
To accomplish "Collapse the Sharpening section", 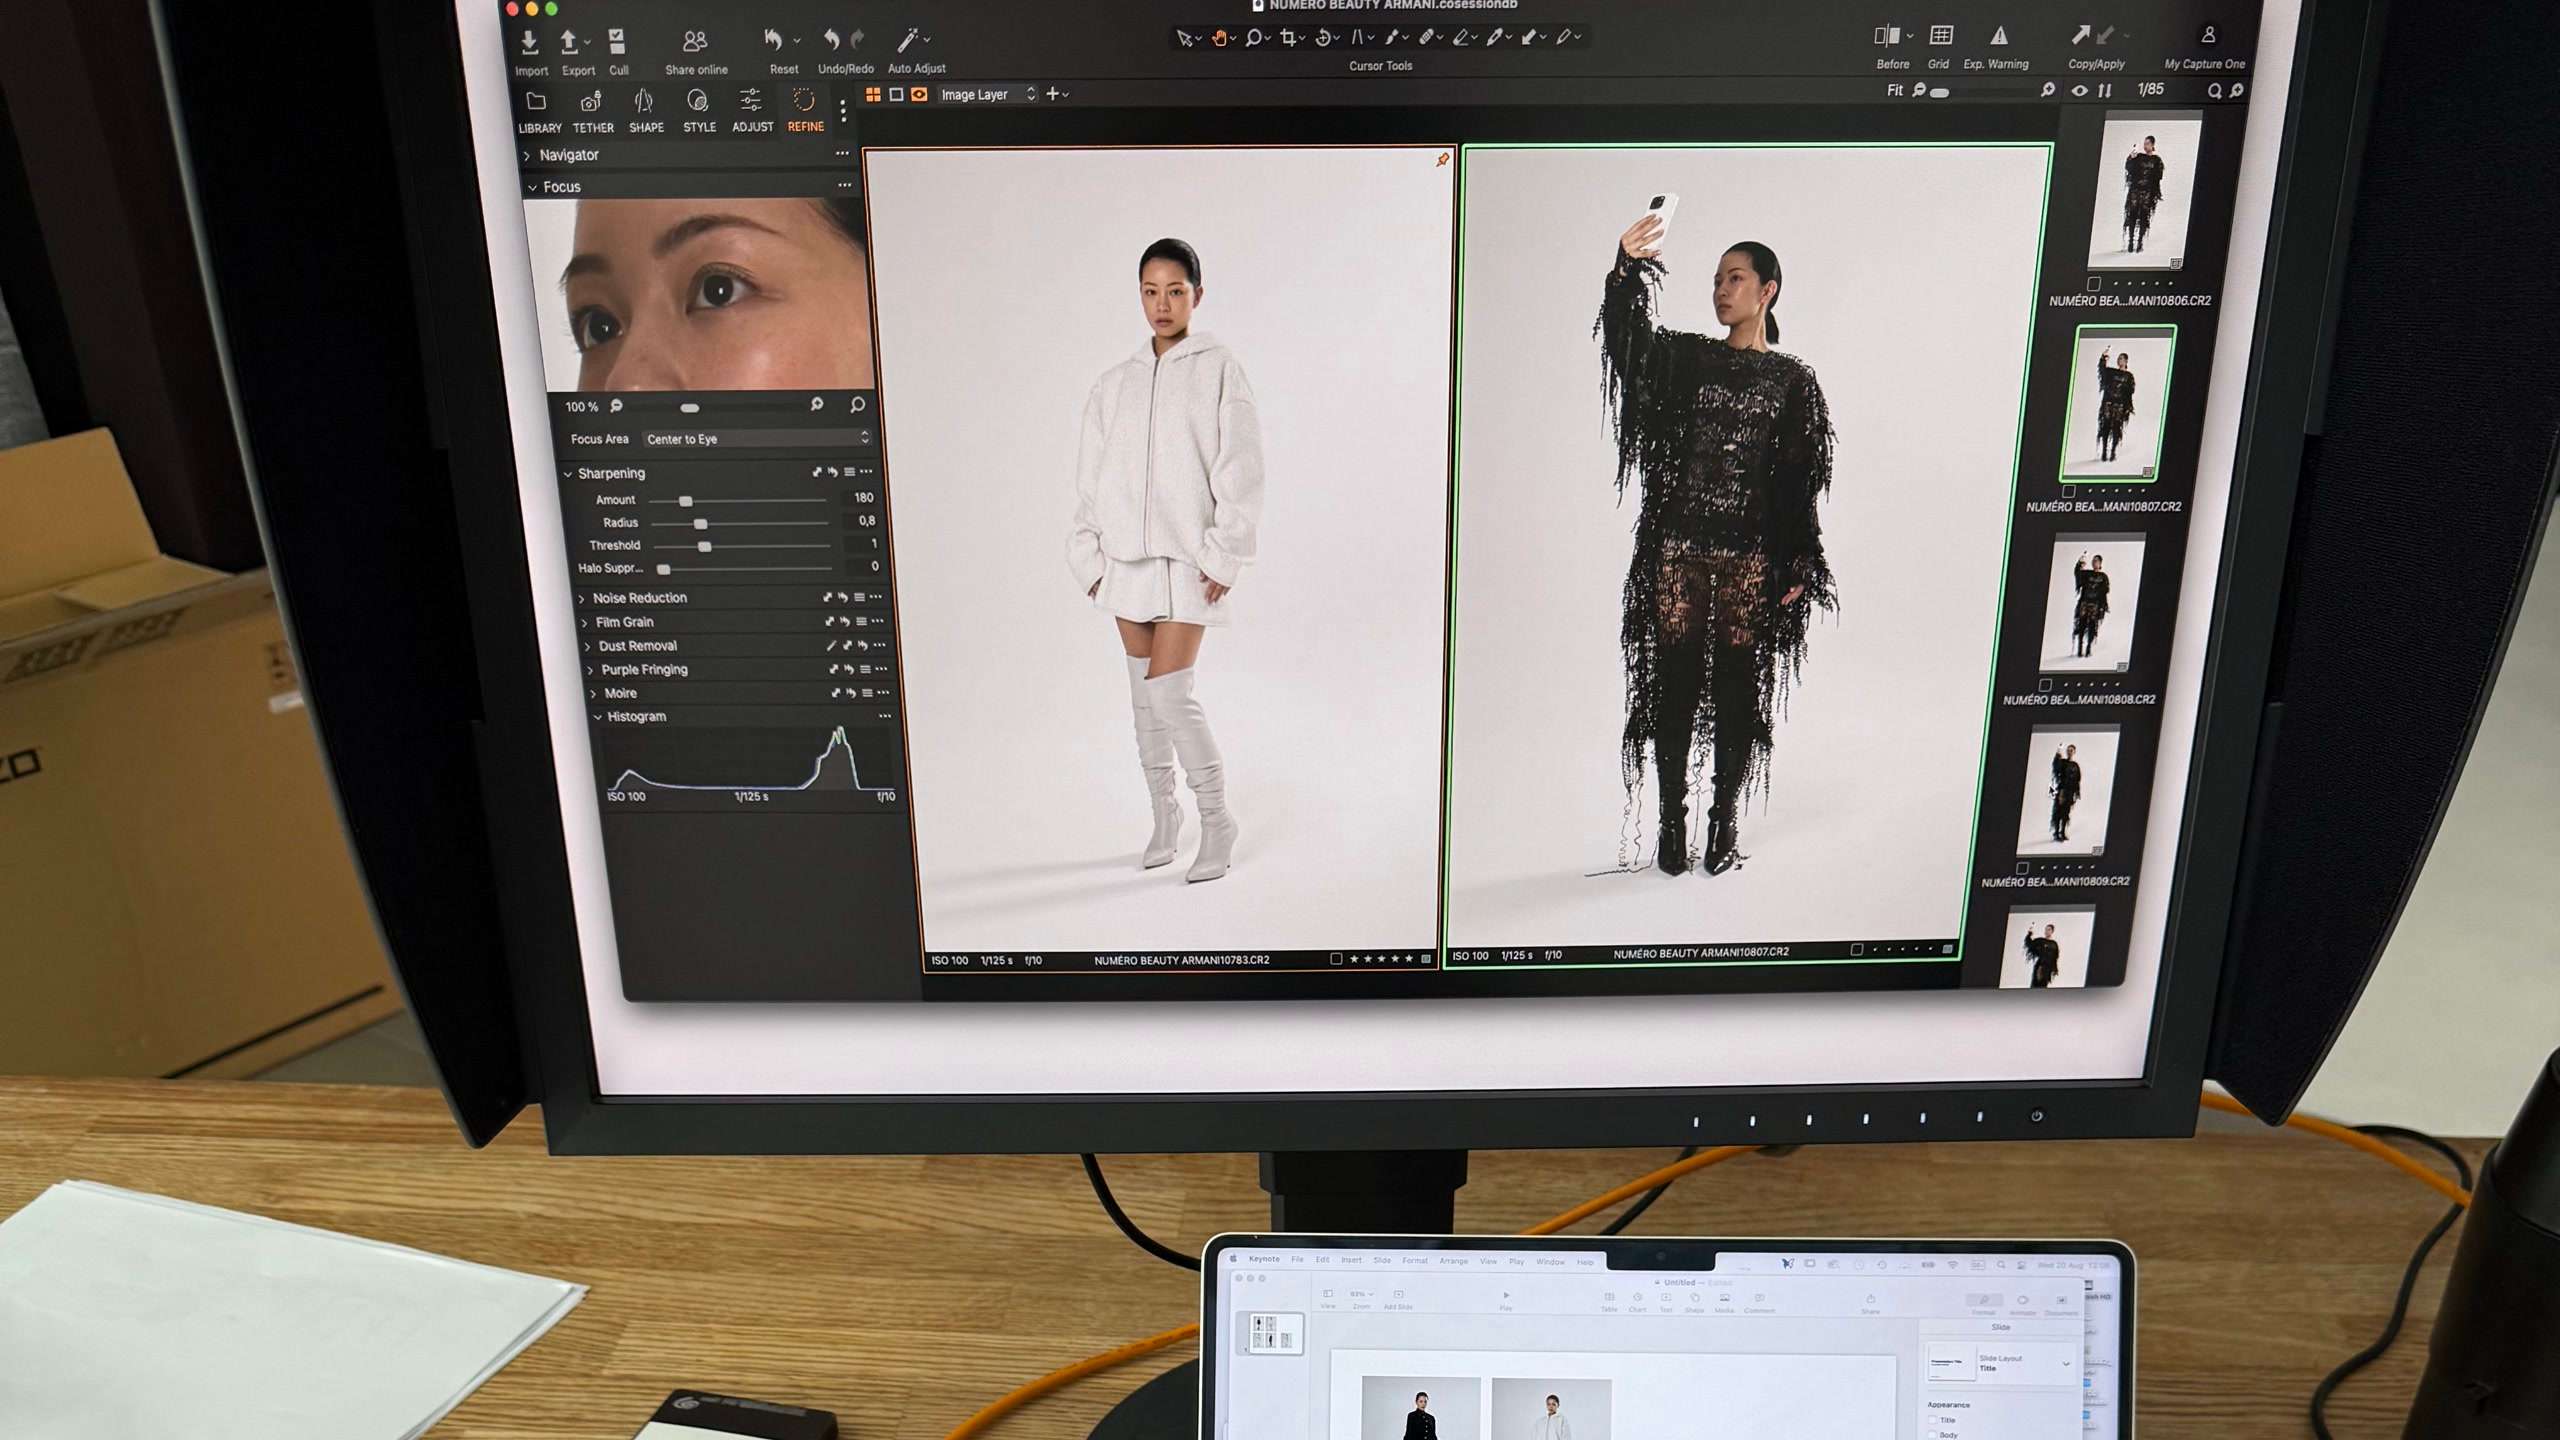I will click(568, 474).
